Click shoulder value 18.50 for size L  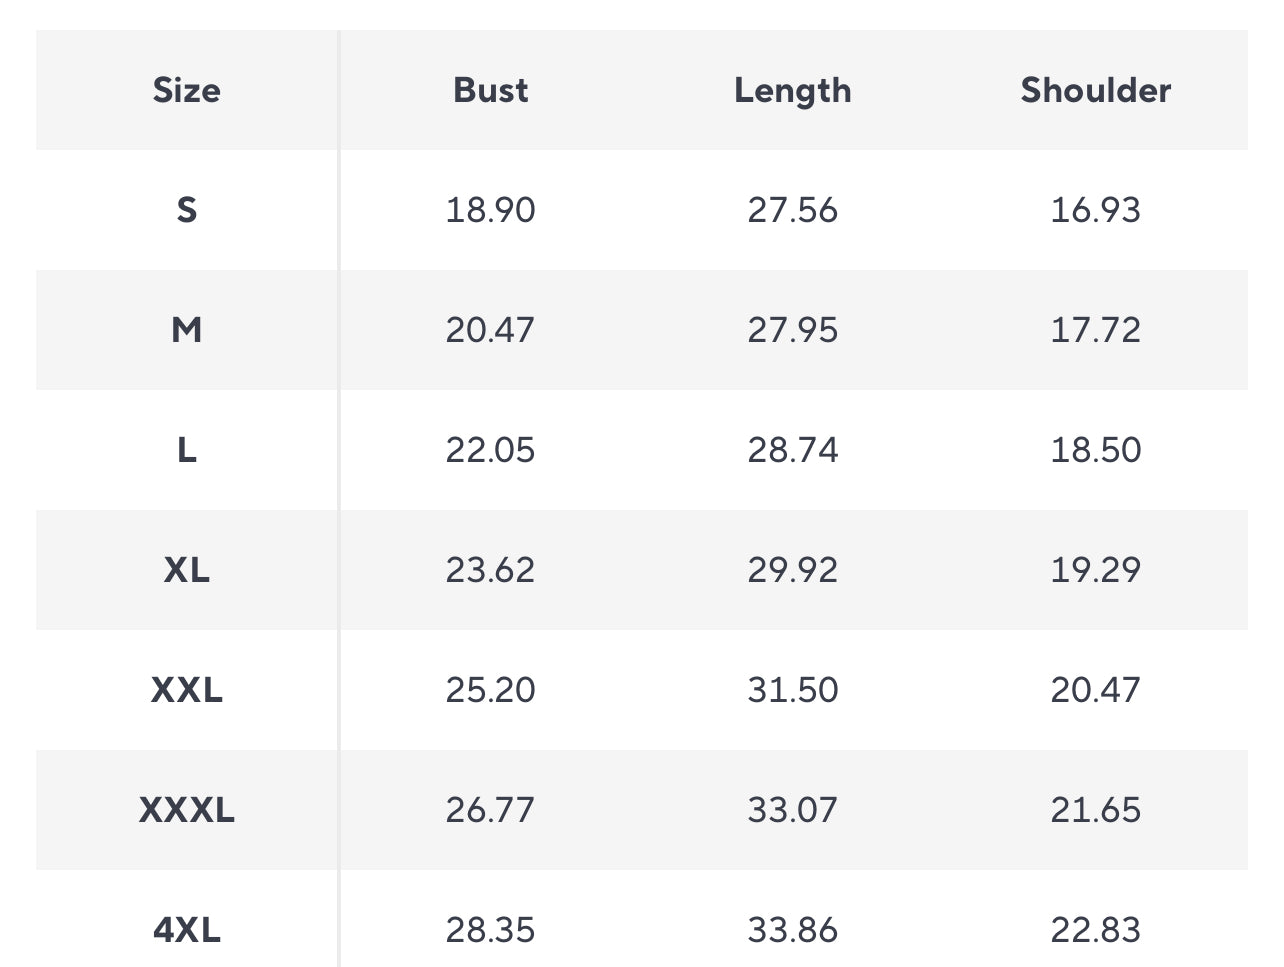tap(1096, 450)
